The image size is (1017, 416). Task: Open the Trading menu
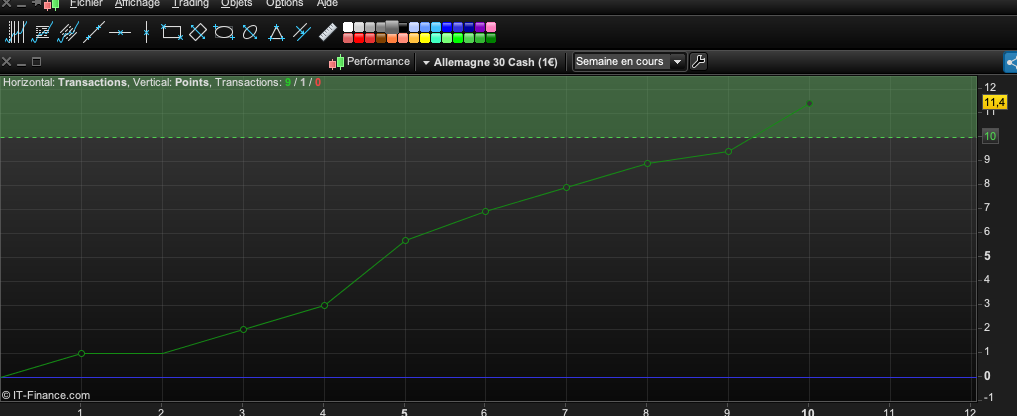pos(190,3)
